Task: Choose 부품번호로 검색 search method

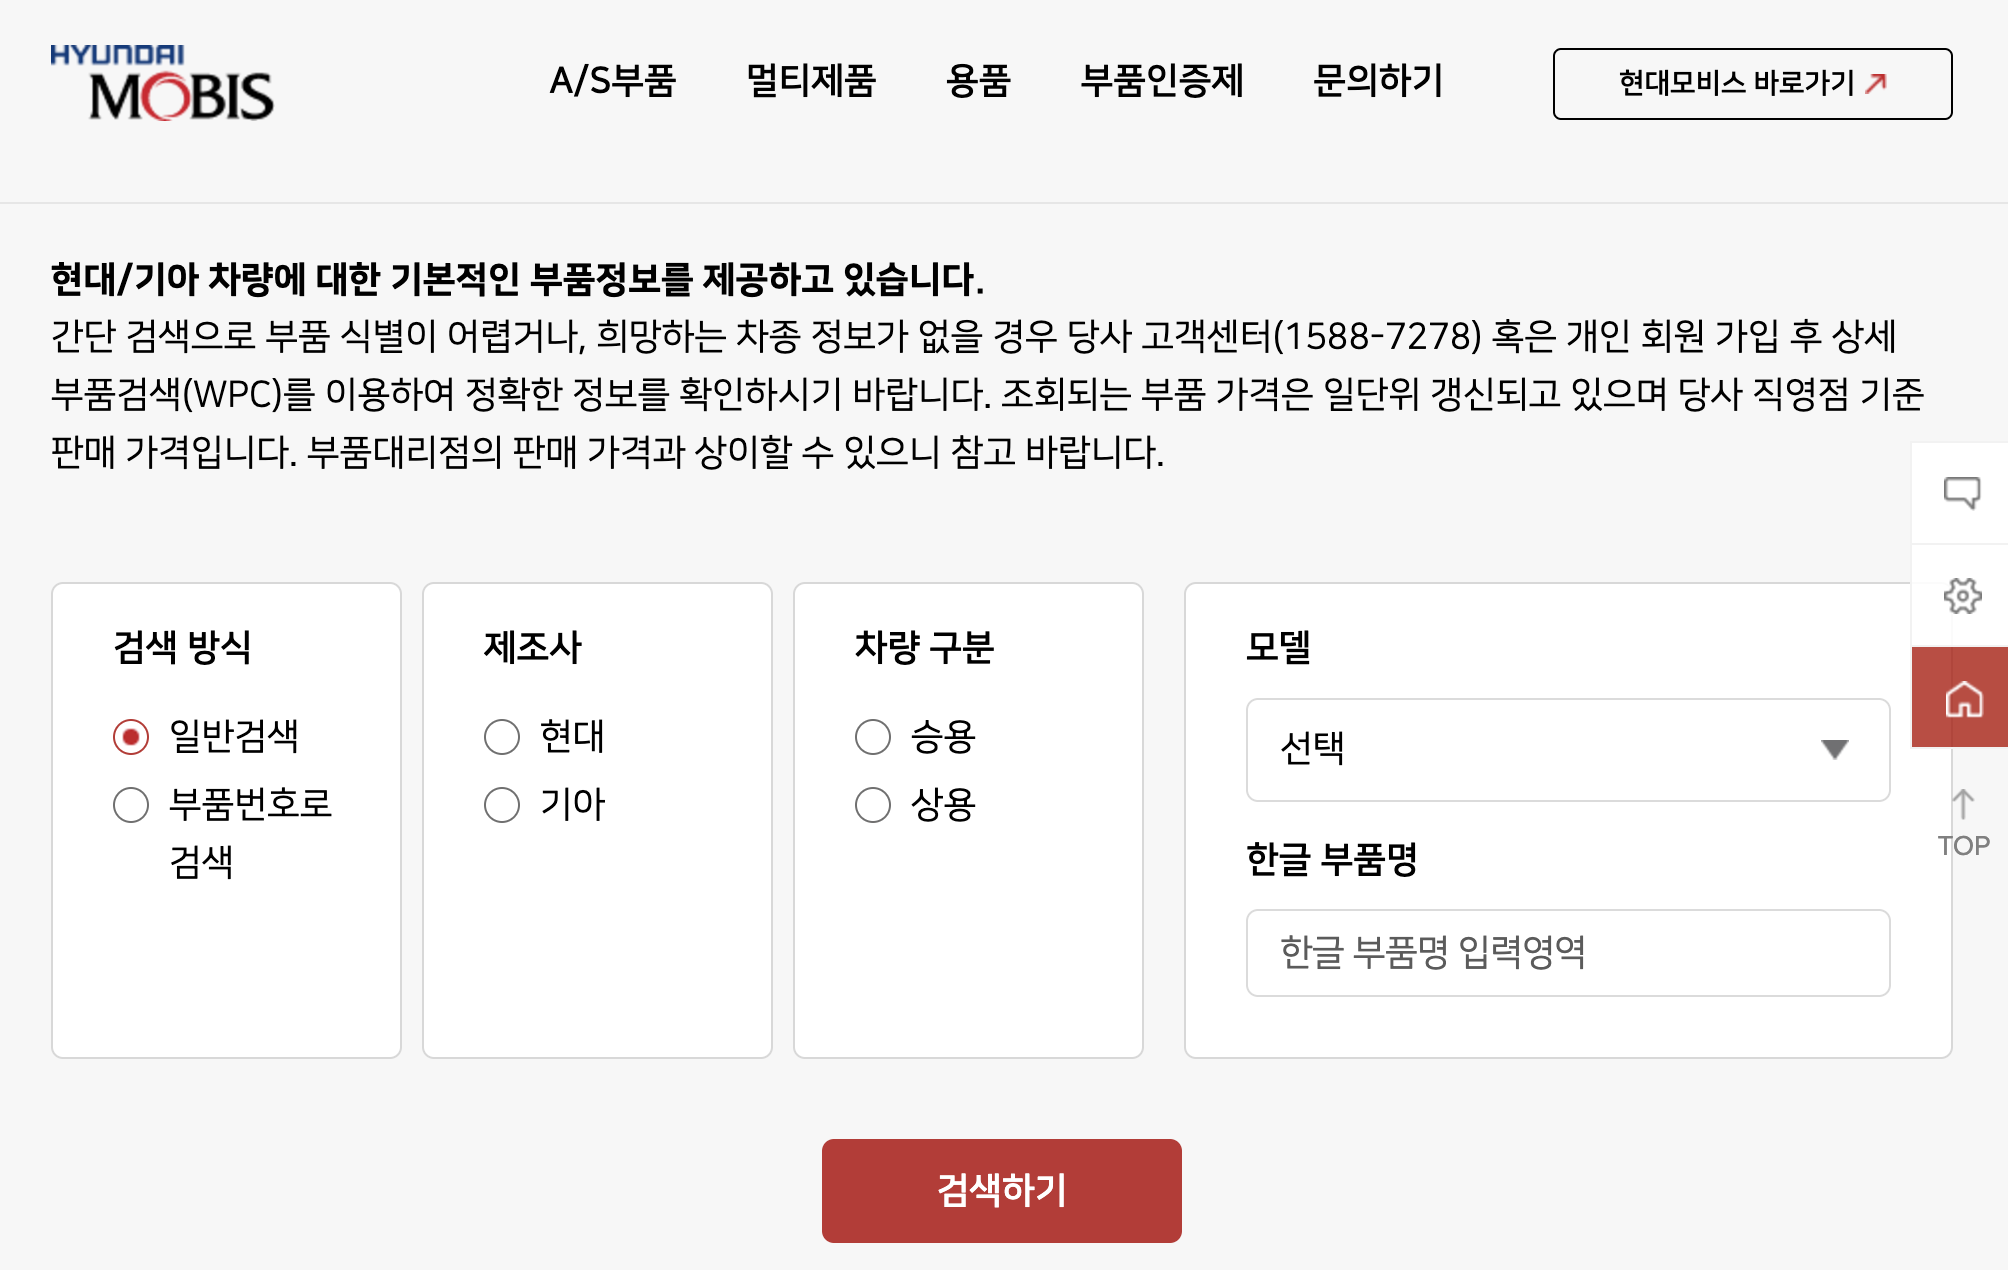Action: [131, 804]
